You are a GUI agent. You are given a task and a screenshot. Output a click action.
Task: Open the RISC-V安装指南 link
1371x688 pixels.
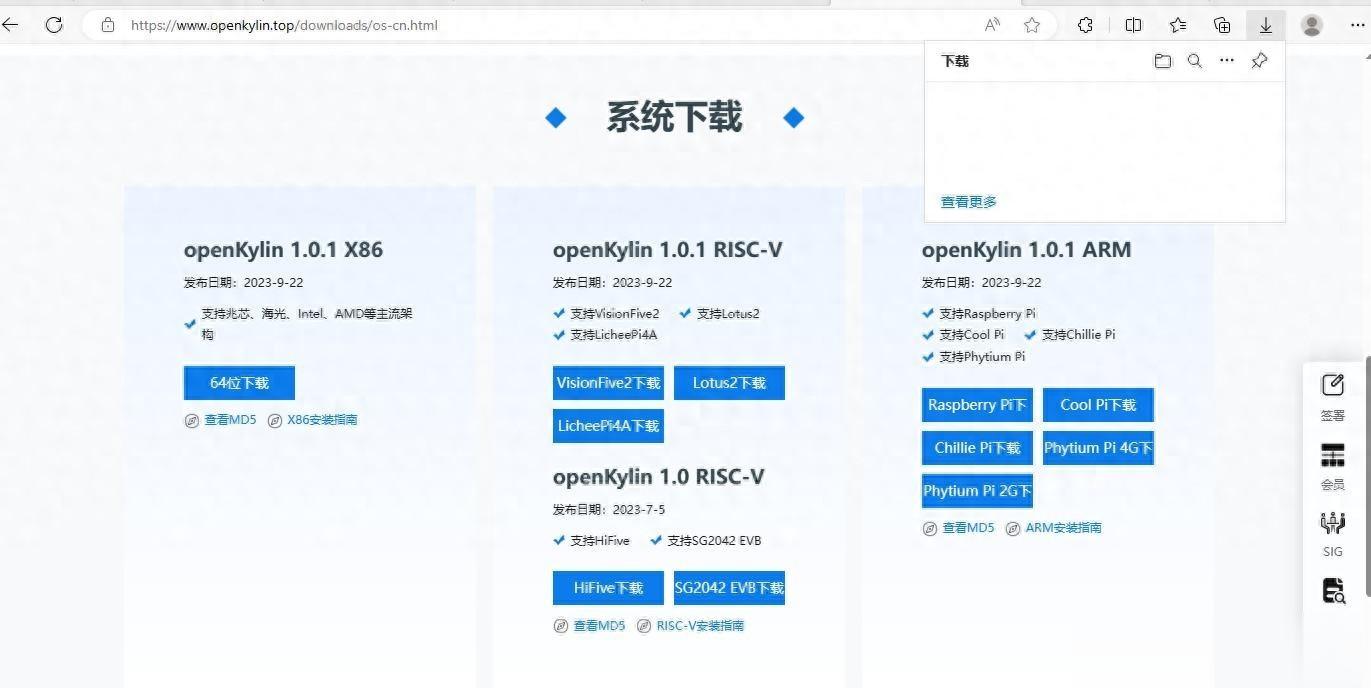[700, 626]
